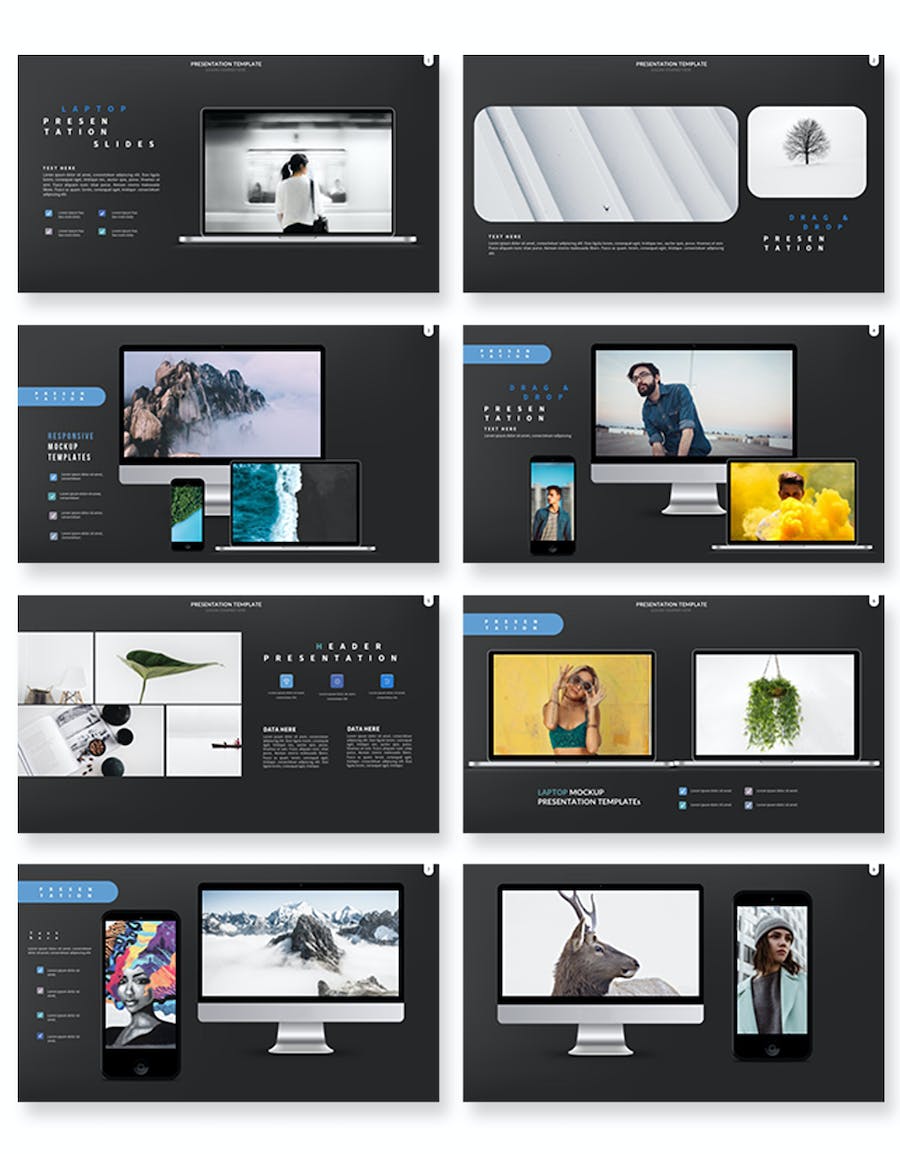
Task: Select blue Presentation tab on the two-laptops slide
Action: tap(512, 624)
